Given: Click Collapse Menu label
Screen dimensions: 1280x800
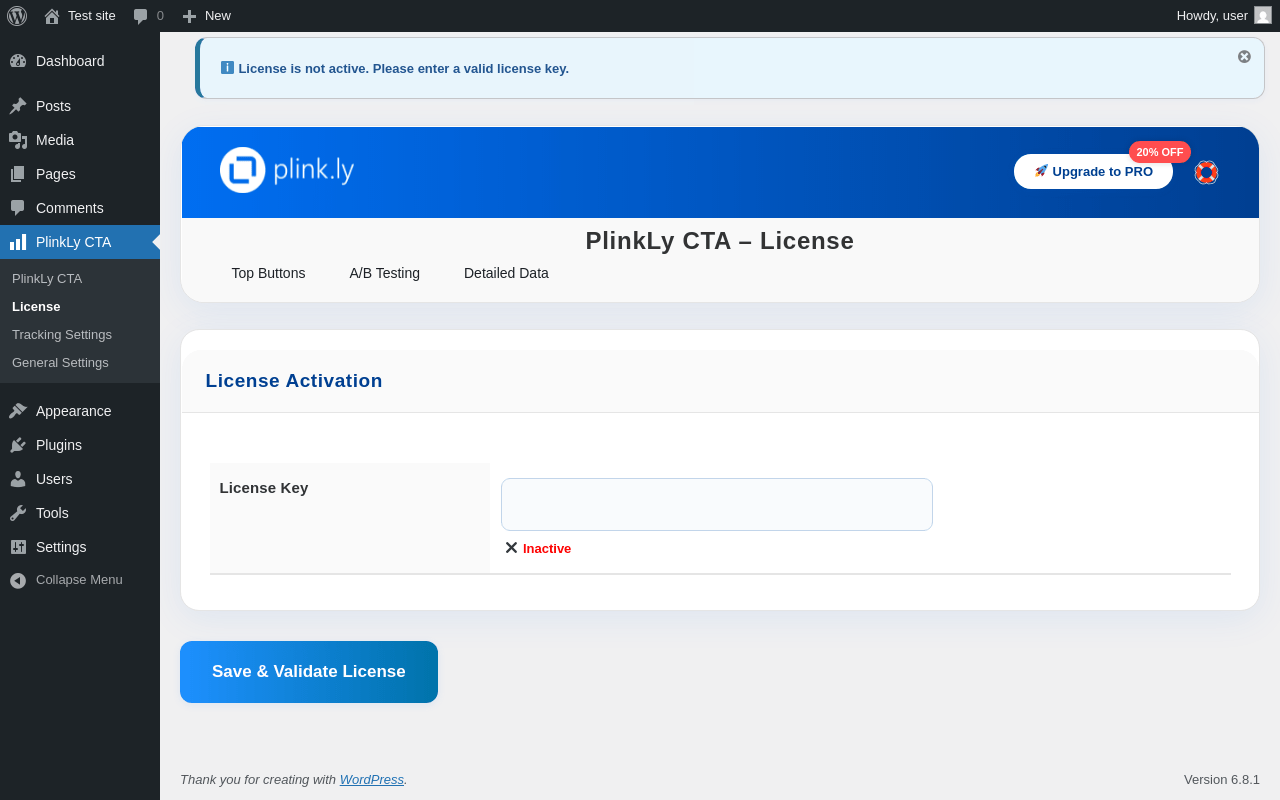Looking at the screenshot, I should coord(79,580).
